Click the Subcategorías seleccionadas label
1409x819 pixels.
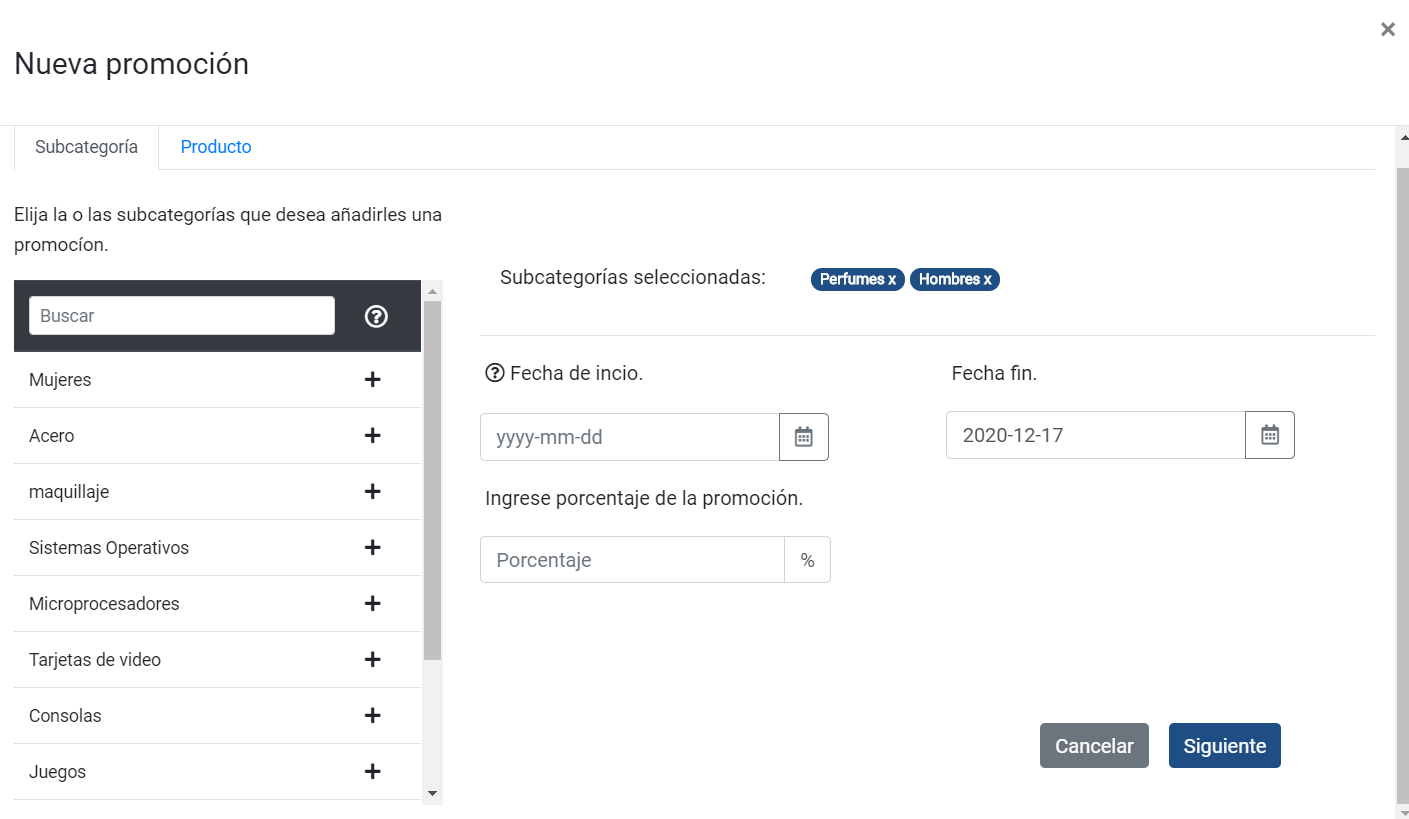[633, 277]
